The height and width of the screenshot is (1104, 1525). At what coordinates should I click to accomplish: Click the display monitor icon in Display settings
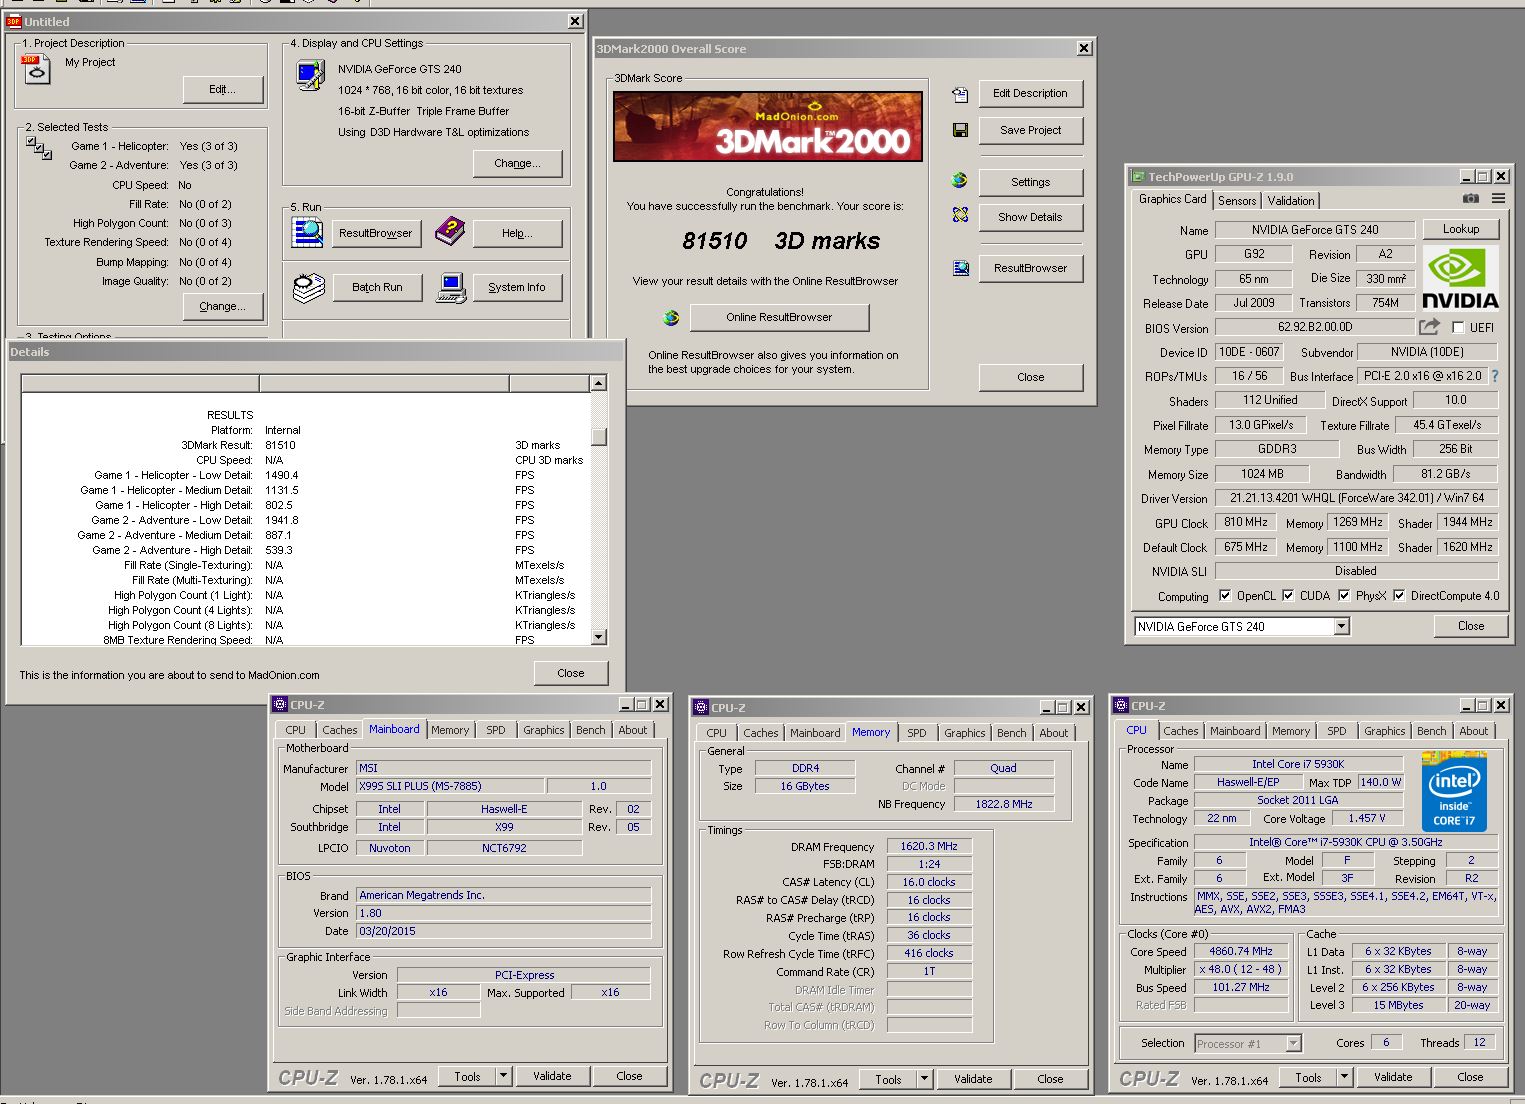click(x=311, y=75)
